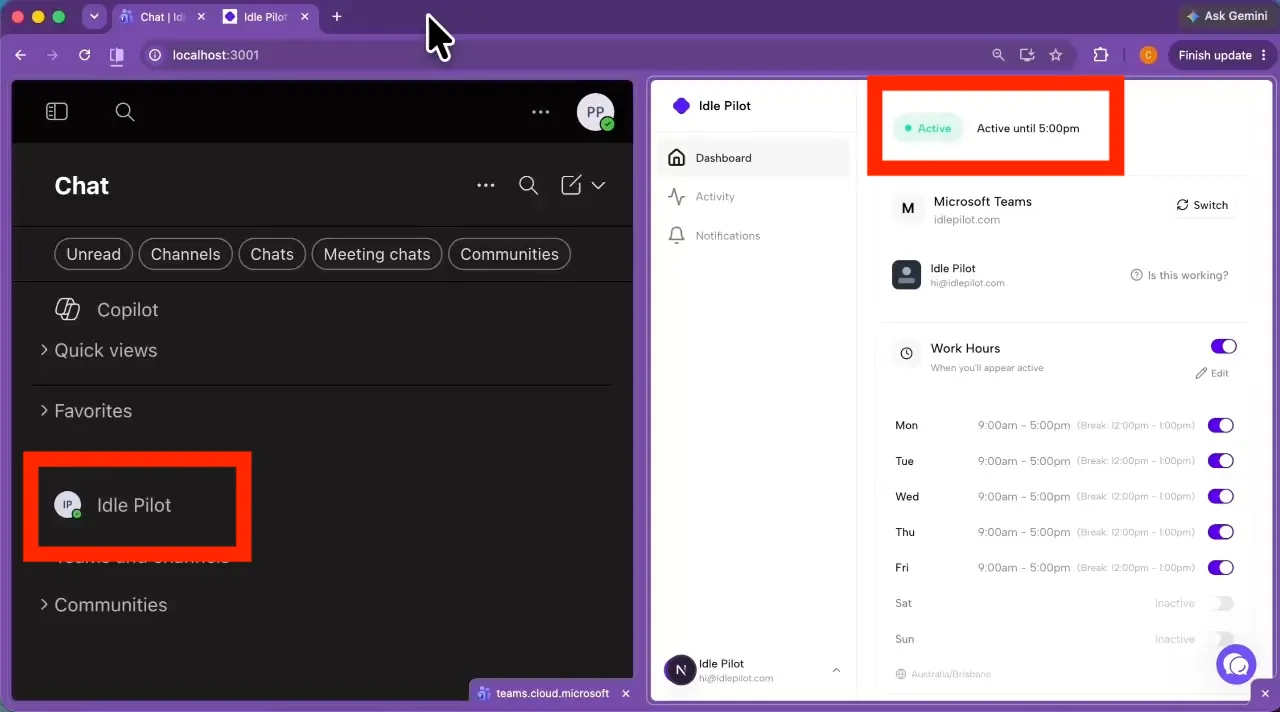This screenshot has width=1280, height=712.
Task: Click the search icon beside the Chat heading
Action: [529, 185]
